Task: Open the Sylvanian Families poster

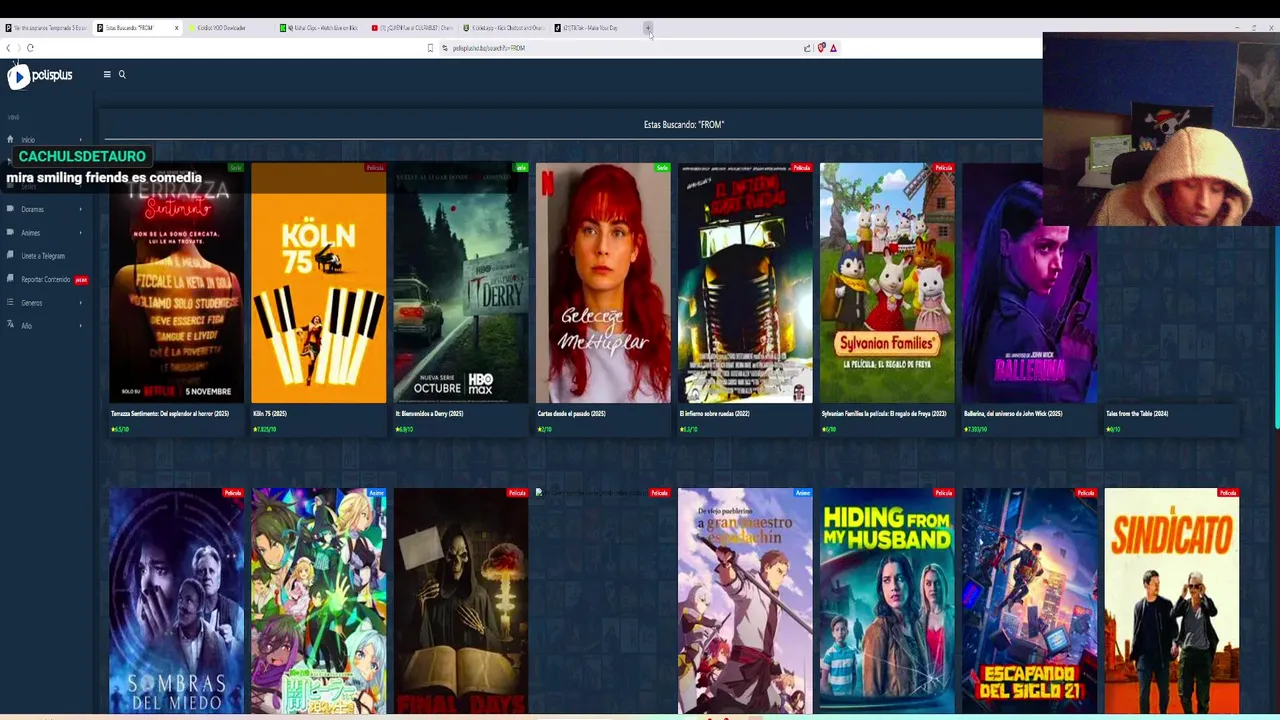Action: point(887,283)
